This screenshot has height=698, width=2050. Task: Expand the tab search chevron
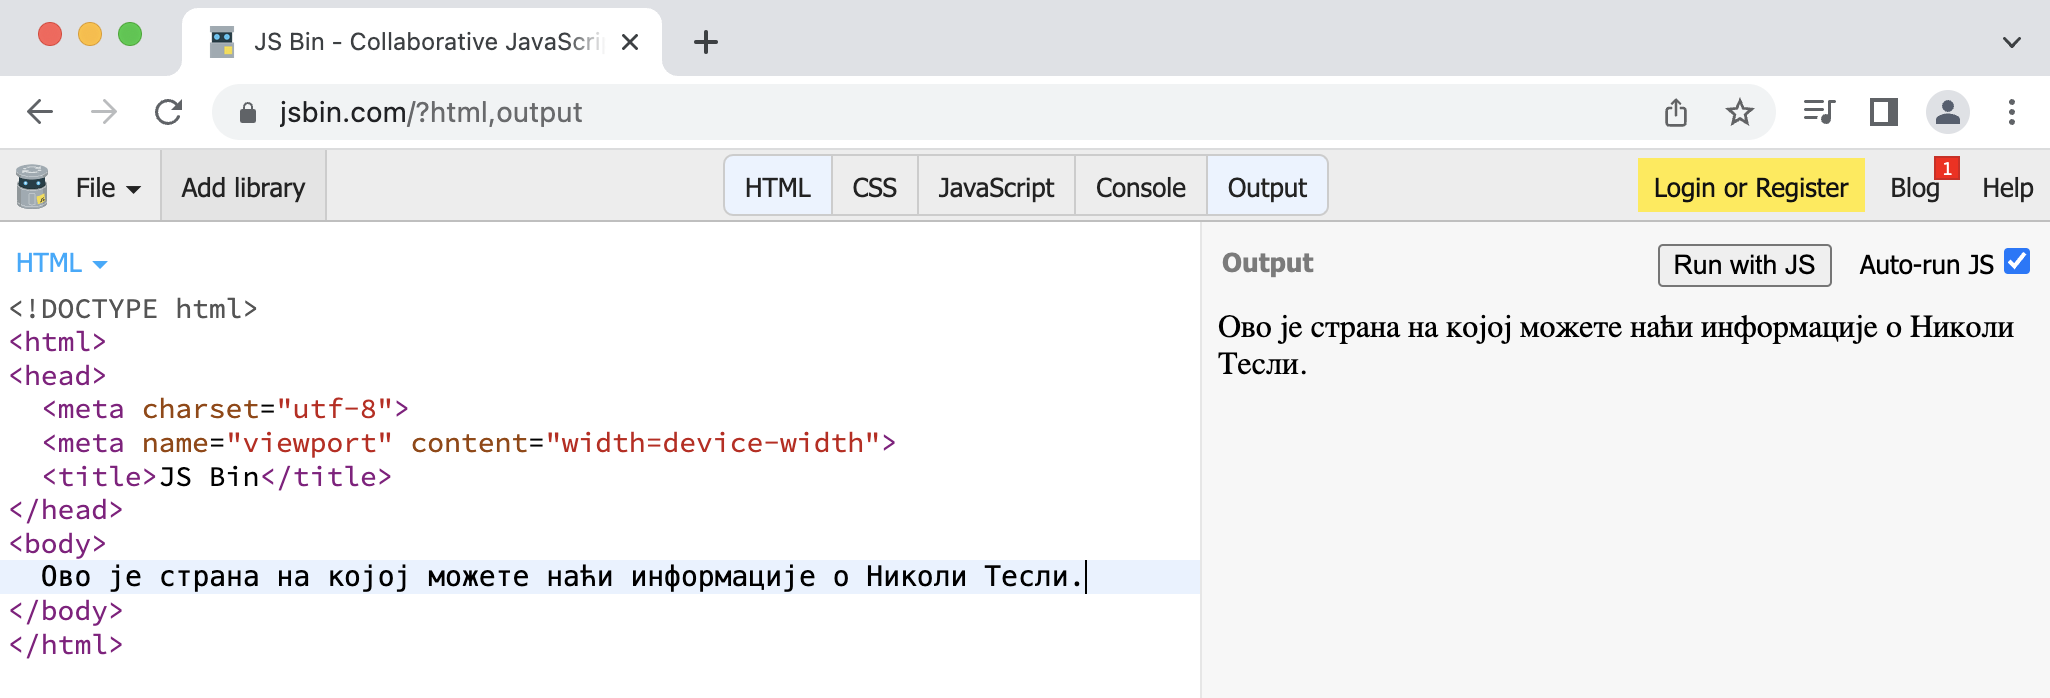click(2012, 42)
